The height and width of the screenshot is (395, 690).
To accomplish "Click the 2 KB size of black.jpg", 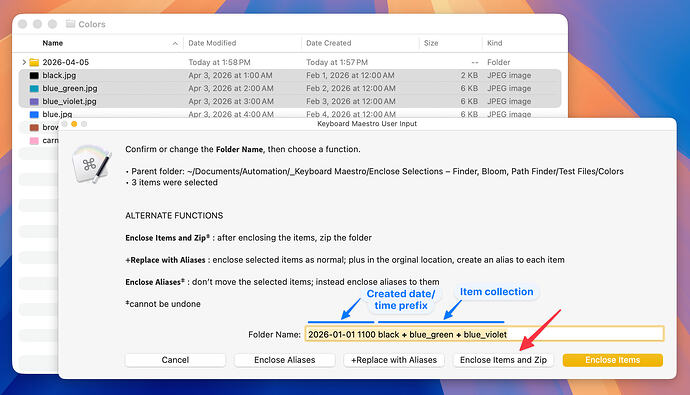I will pyautogui.click(x=469, y=75).
